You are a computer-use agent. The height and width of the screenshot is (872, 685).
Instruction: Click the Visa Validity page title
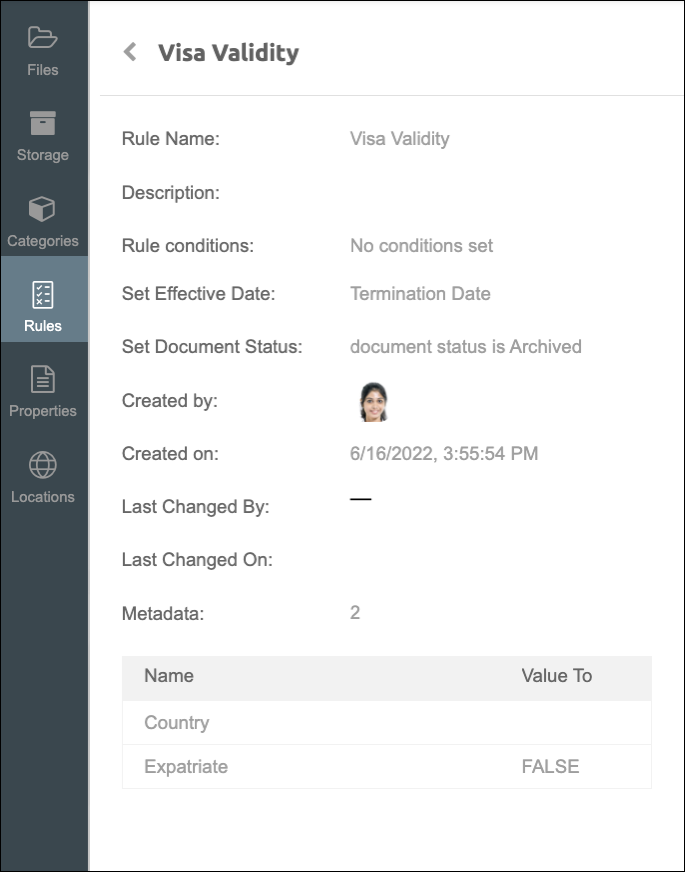click(228, 52)
